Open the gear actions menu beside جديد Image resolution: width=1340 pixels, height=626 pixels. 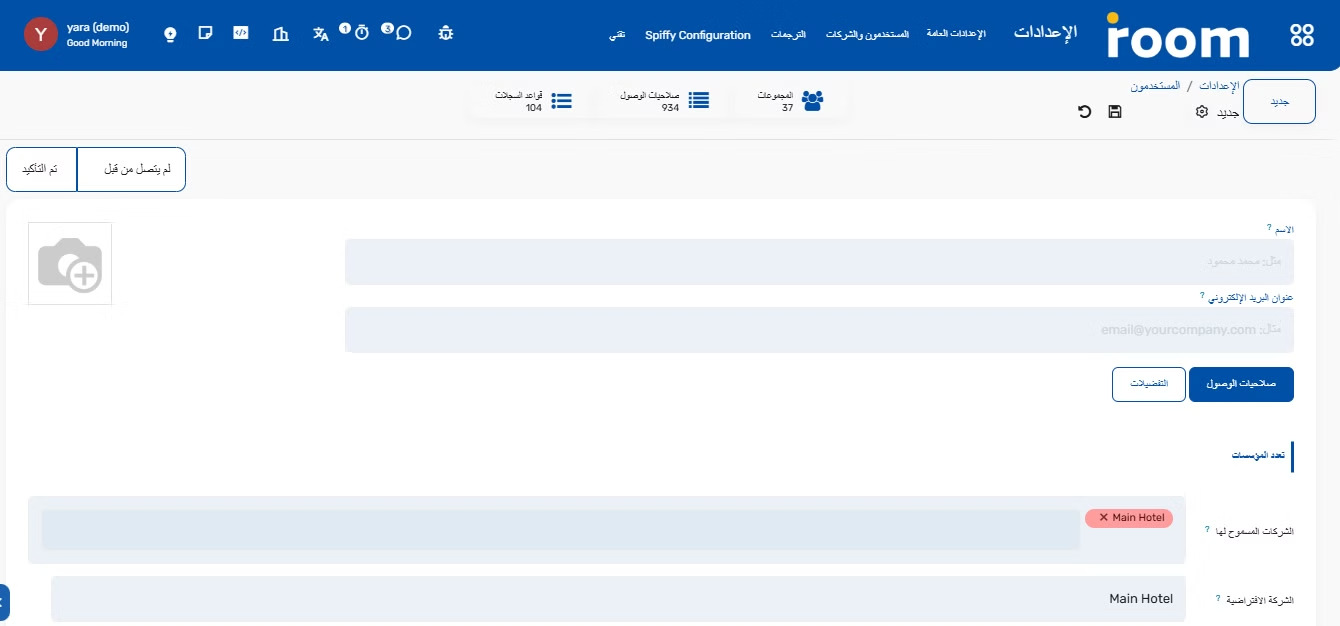point(1202,112)
